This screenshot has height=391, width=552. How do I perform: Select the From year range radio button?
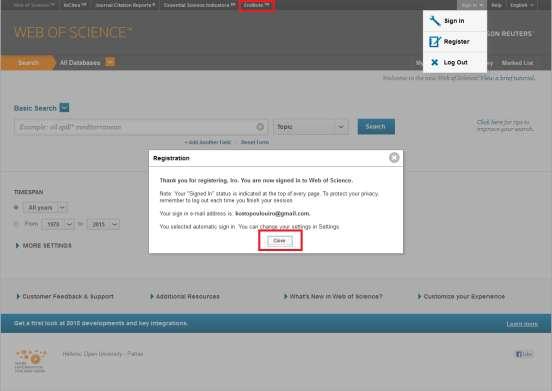pyautogui.click(x=16, y=224)
